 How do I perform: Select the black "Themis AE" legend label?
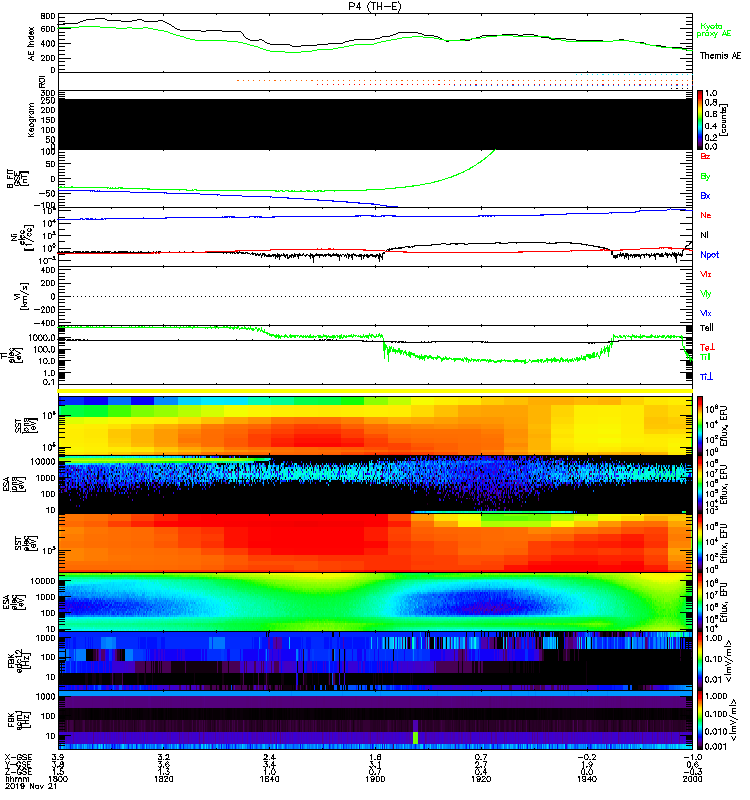click(720, 56)
